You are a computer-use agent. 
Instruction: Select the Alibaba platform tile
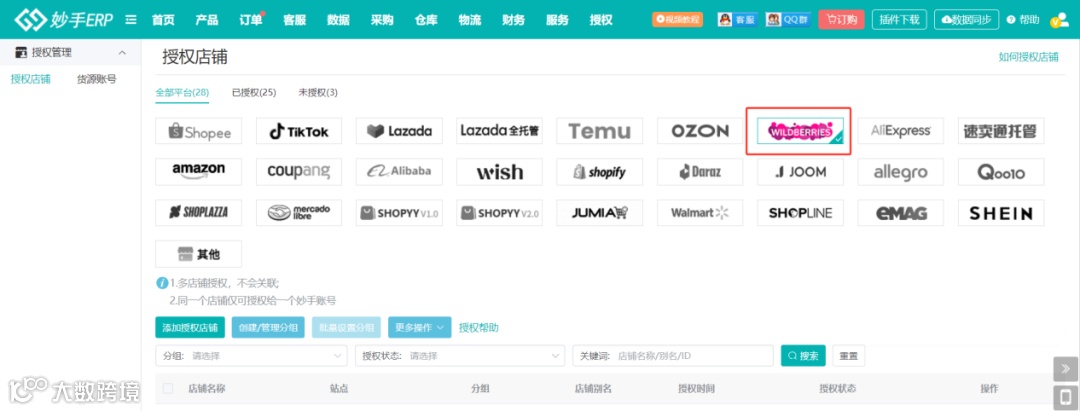point(399,171)
